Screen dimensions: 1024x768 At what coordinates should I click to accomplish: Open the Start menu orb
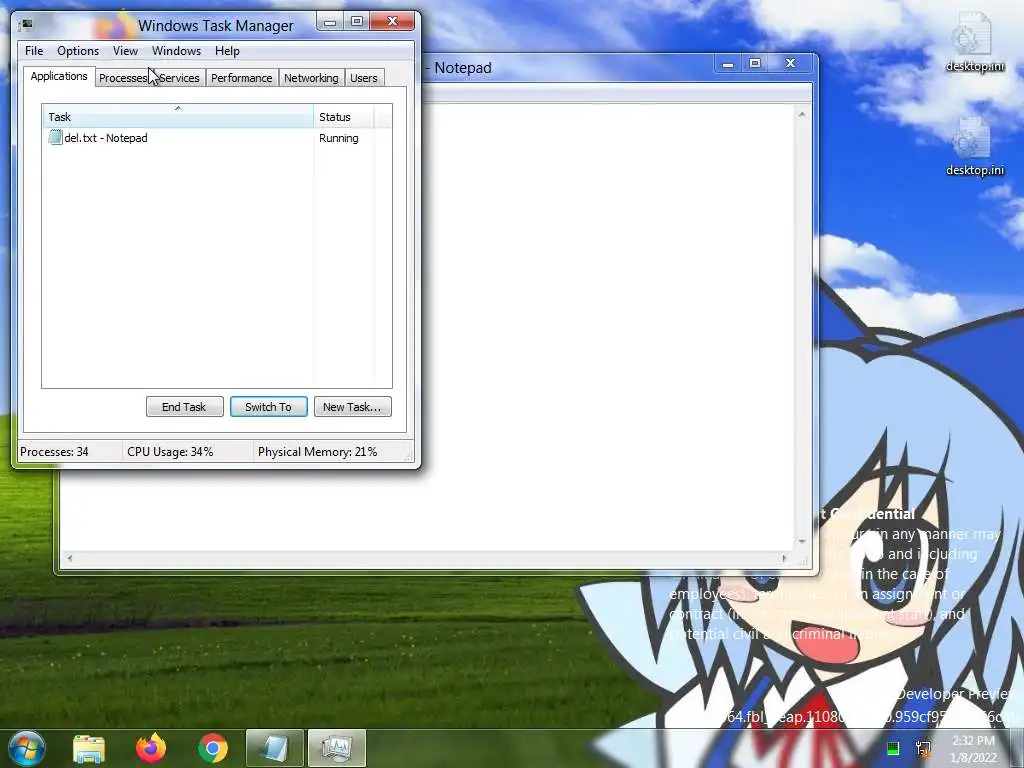click(27, 748)
